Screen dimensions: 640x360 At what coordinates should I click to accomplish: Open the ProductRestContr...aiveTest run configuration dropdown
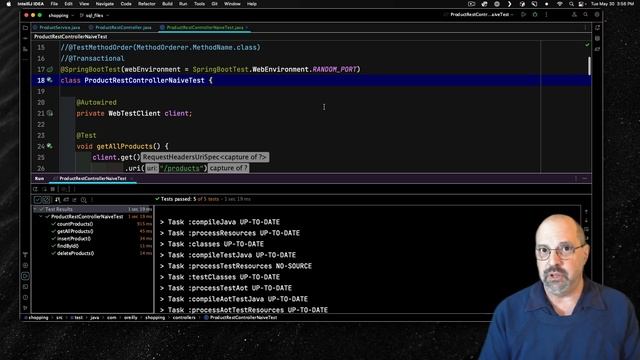tap(480, 15)
